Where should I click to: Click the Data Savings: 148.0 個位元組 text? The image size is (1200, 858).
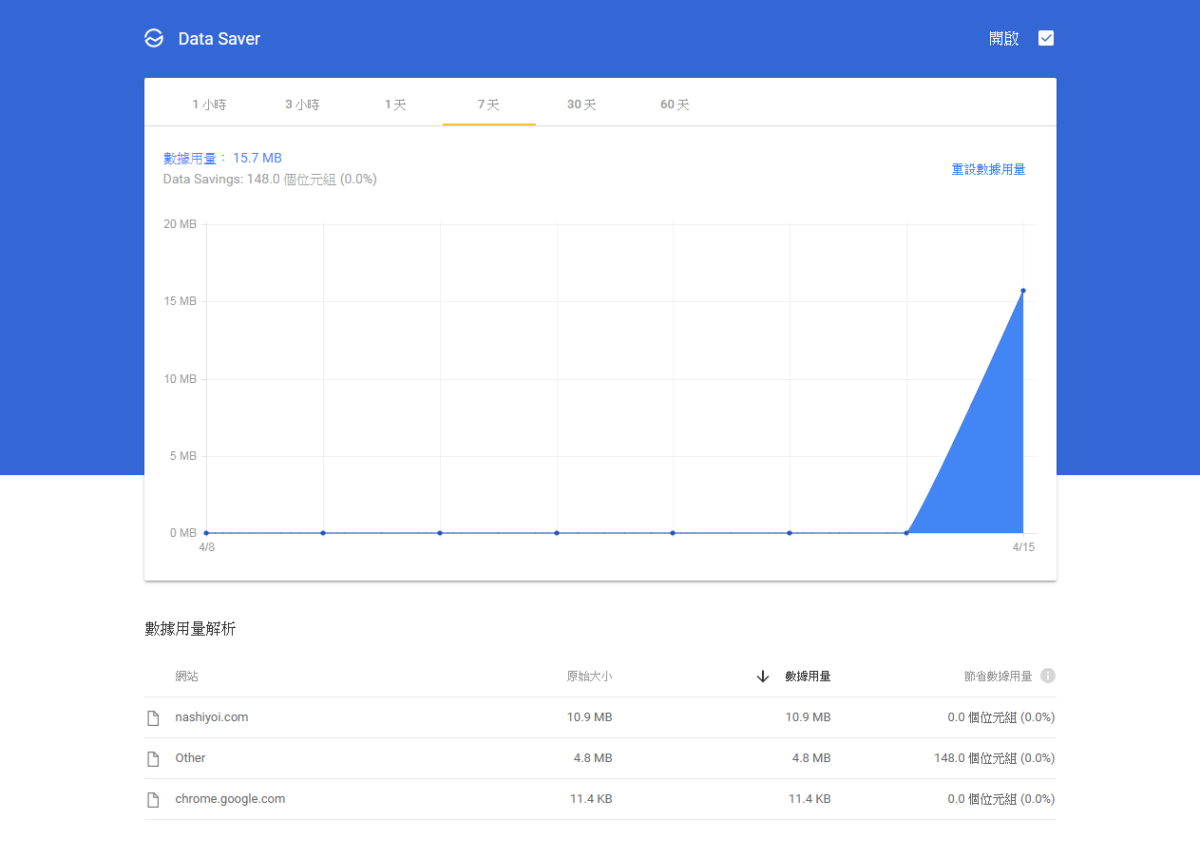tap(270, 179)
